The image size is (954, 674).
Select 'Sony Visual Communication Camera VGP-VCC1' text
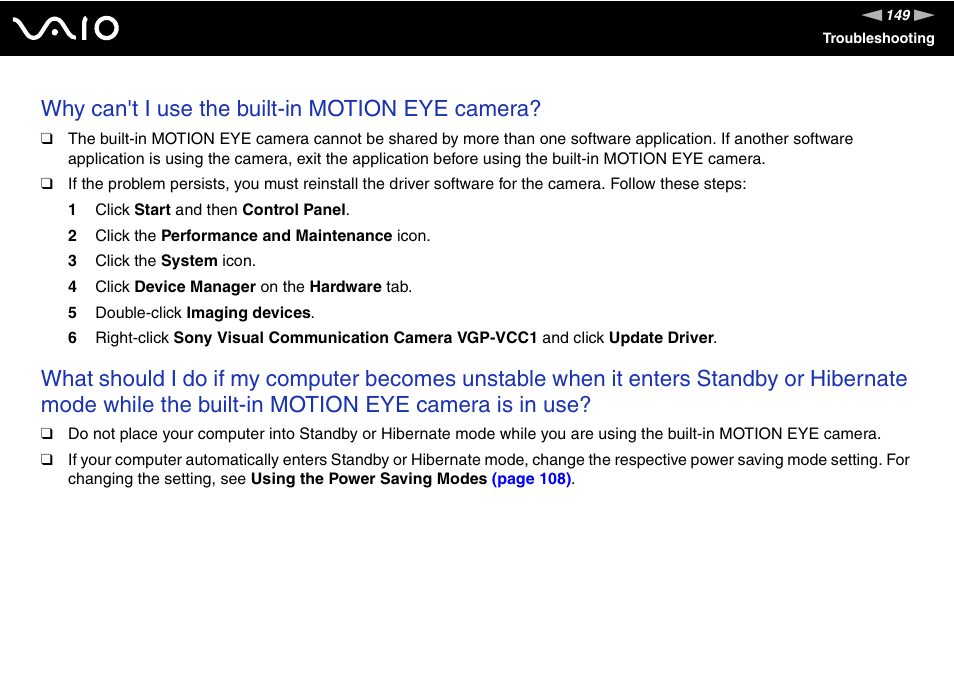point(355,338)
